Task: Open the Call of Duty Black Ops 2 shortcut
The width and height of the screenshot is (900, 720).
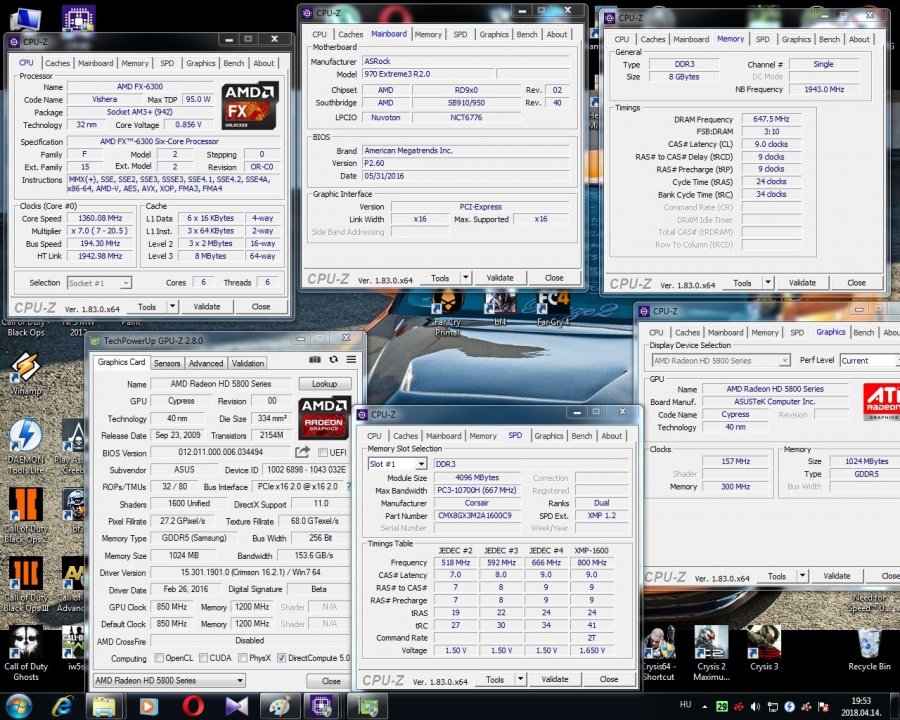Action: tap(25, 515)
